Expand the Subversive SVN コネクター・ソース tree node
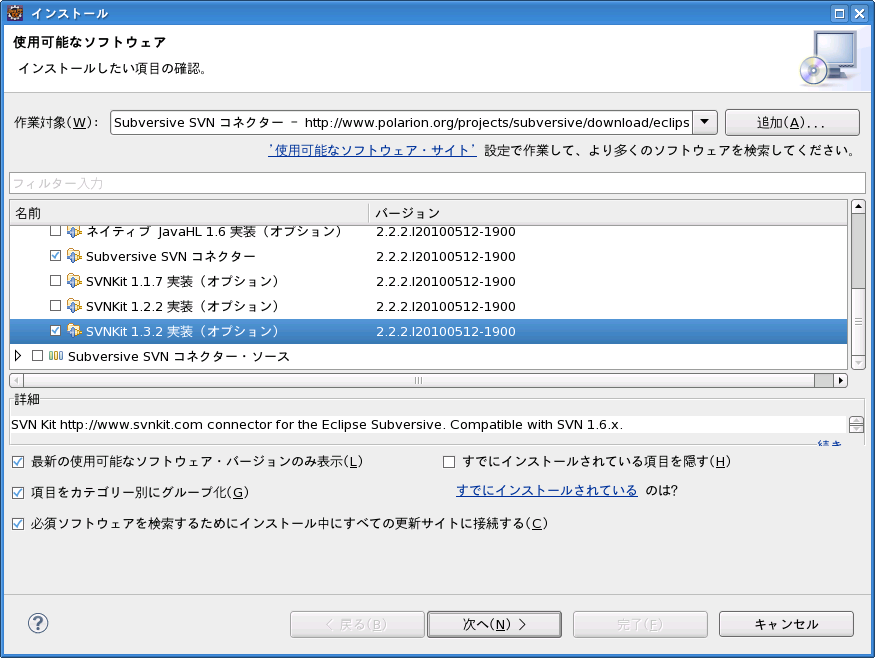Image resolution: width=875 pixels, height=658 pixels. (18, 356)
